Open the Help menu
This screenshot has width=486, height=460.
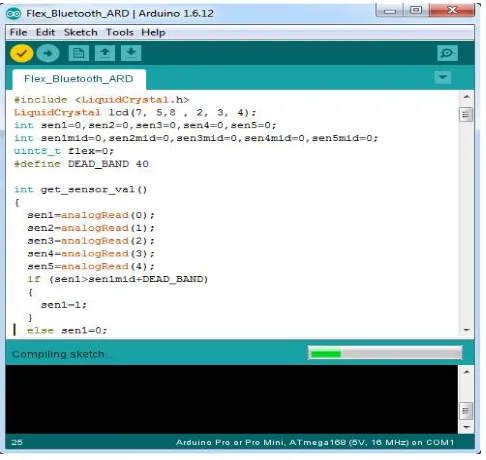pyautogui.click(x=153, y=32)
